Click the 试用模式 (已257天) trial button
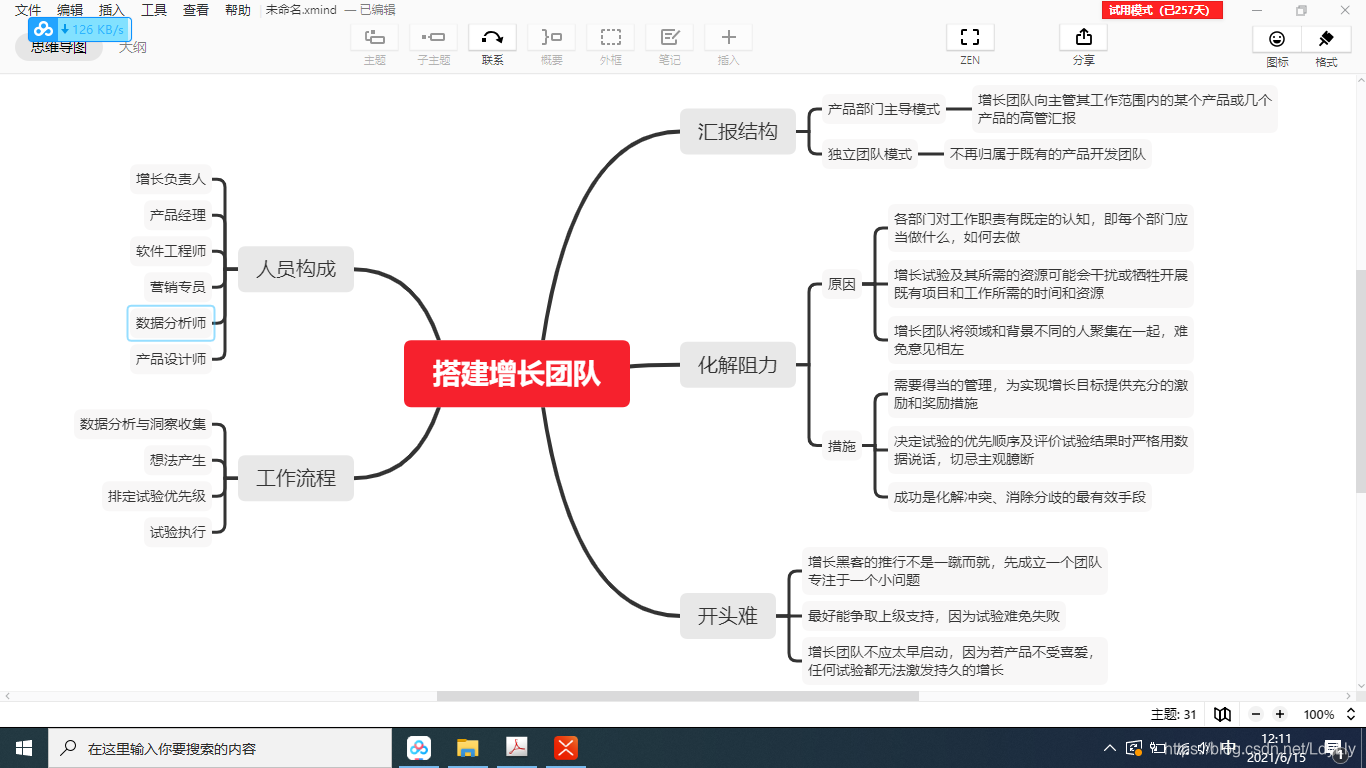 coord(1162,10)
